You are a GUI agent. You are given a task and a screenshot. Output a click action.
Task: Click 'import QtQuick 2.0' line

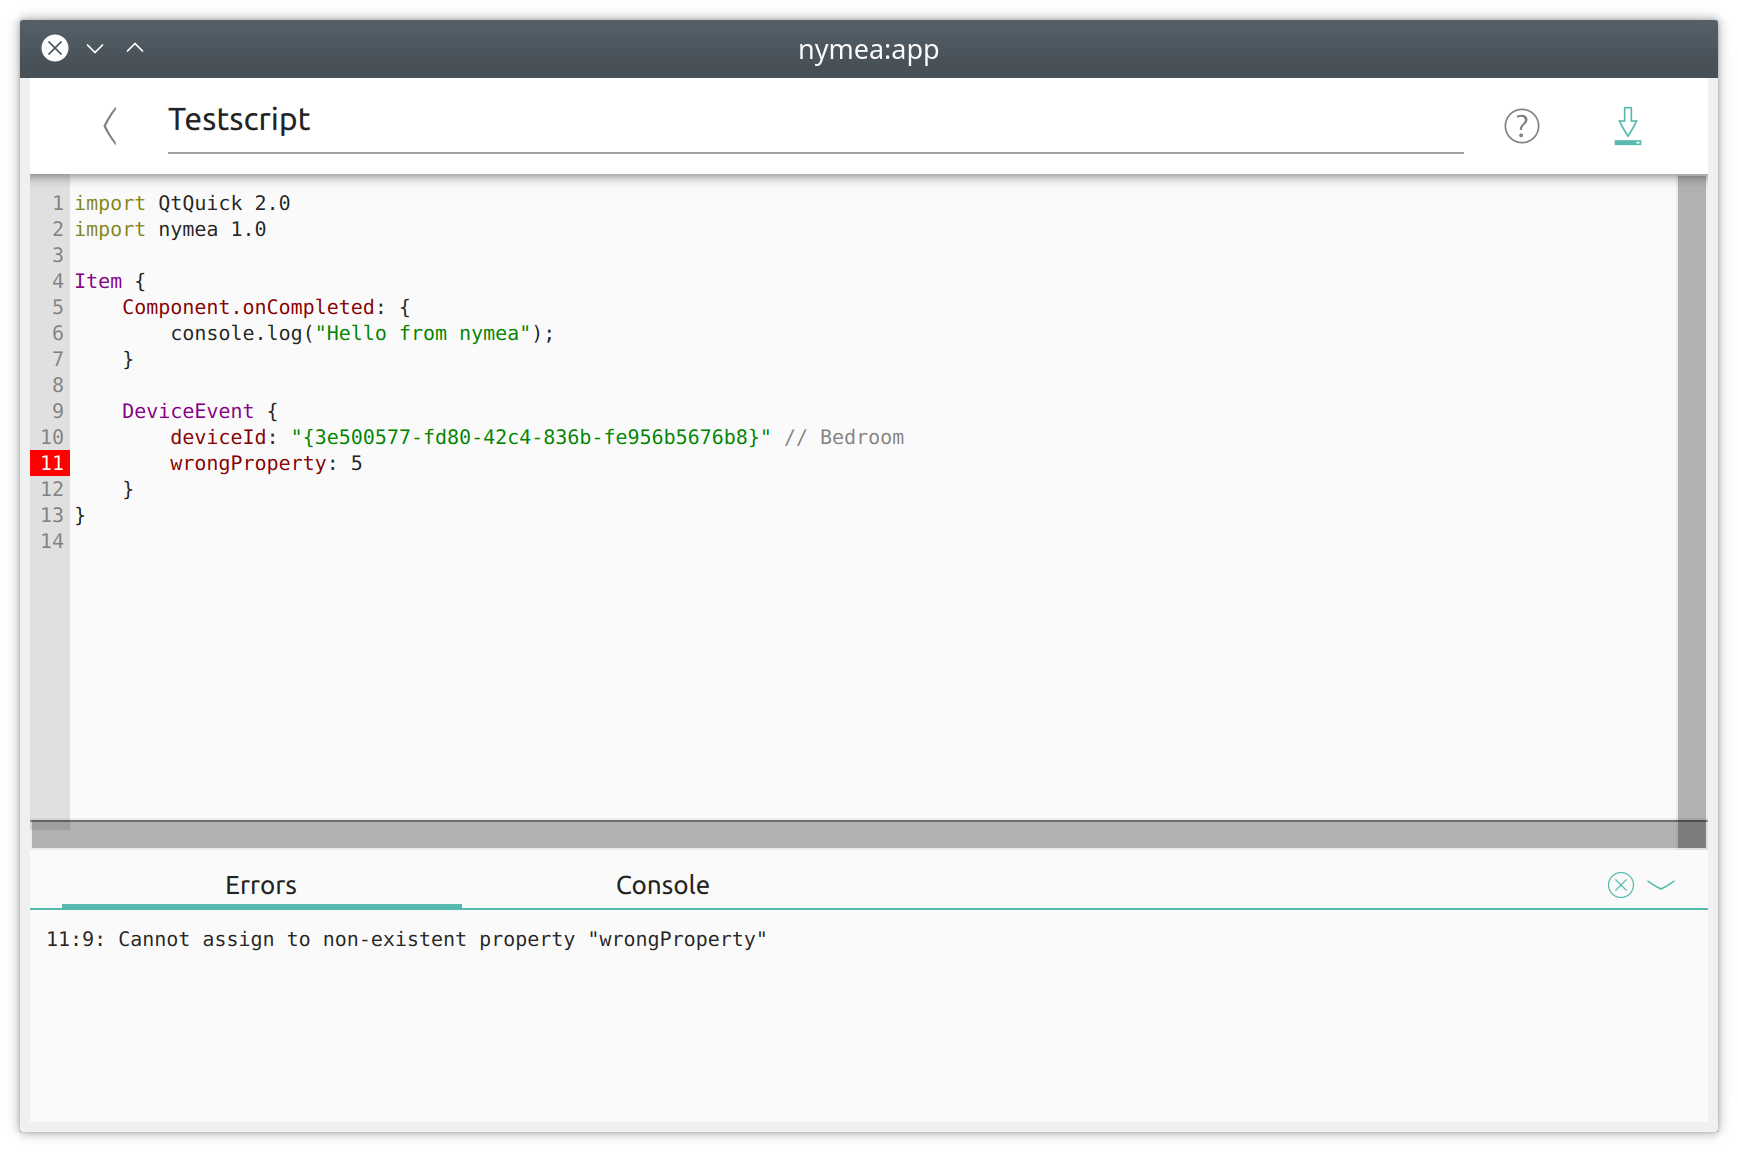(x=182, y=203)
